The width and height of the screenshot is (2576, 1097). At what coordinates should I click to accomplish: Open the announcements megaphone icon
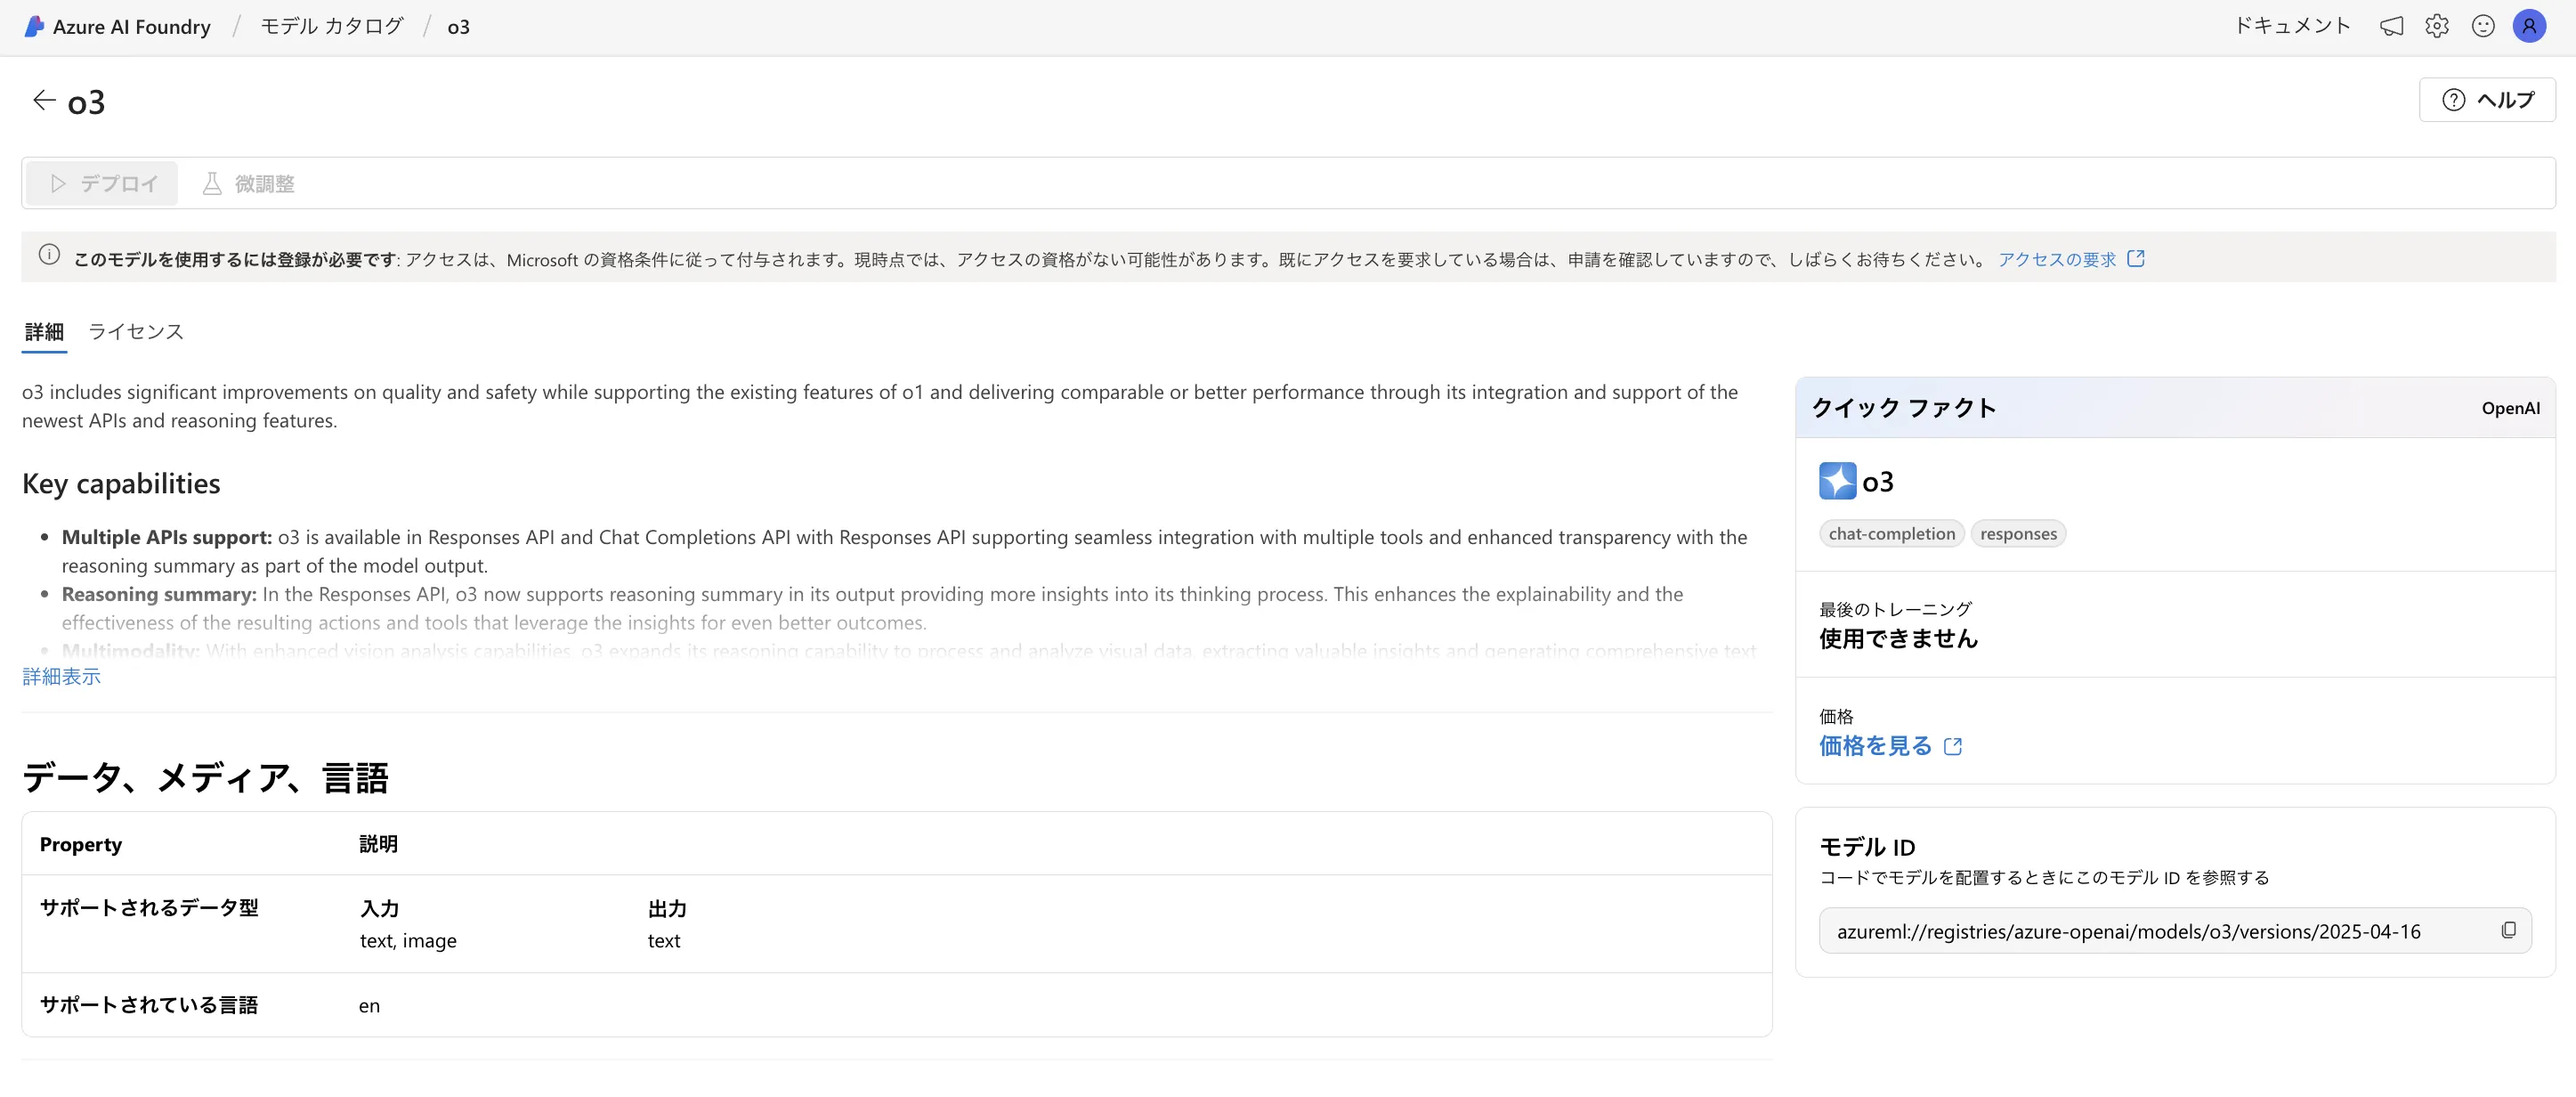(x=2391, y=27)
